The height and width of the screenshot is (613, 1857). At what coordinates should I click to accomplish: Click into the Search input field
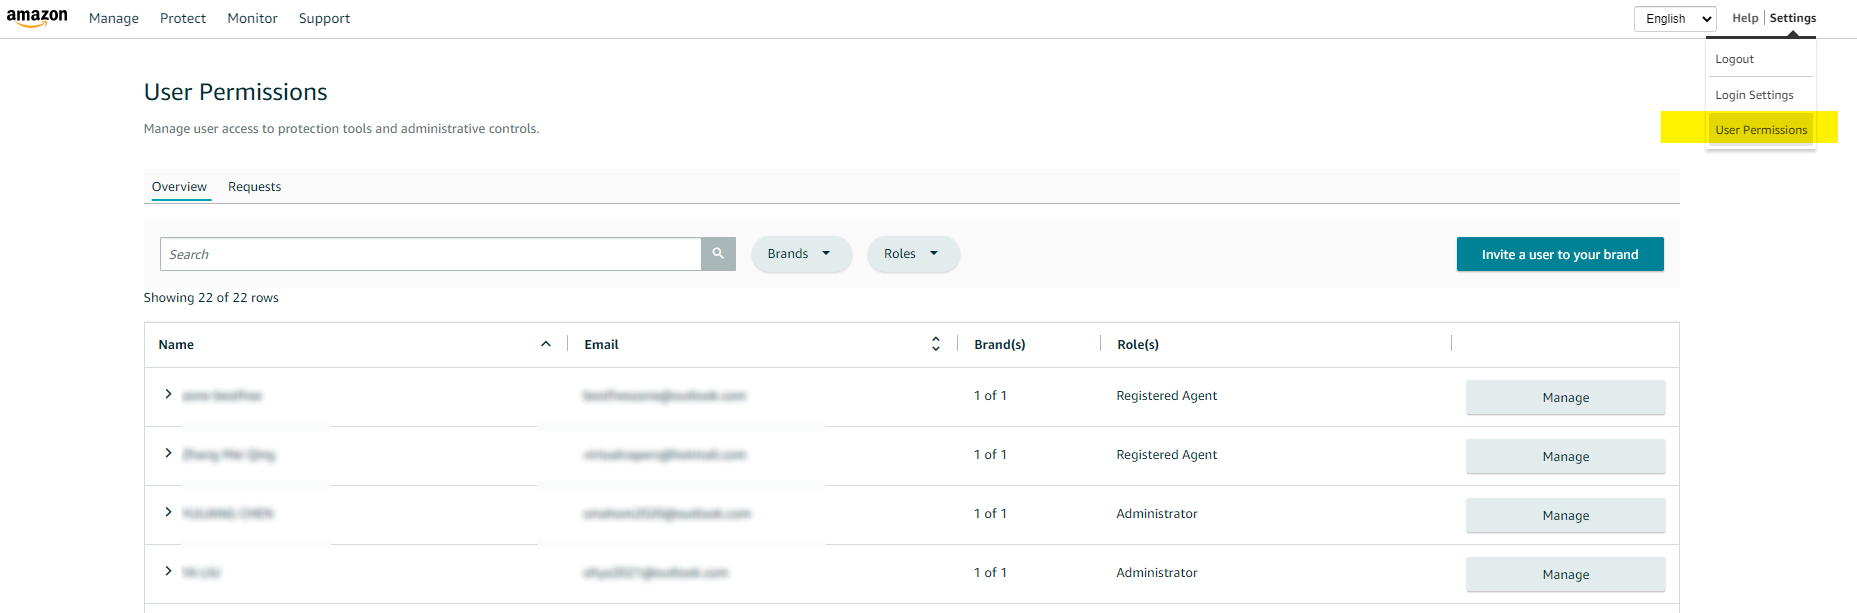point(430,255)
